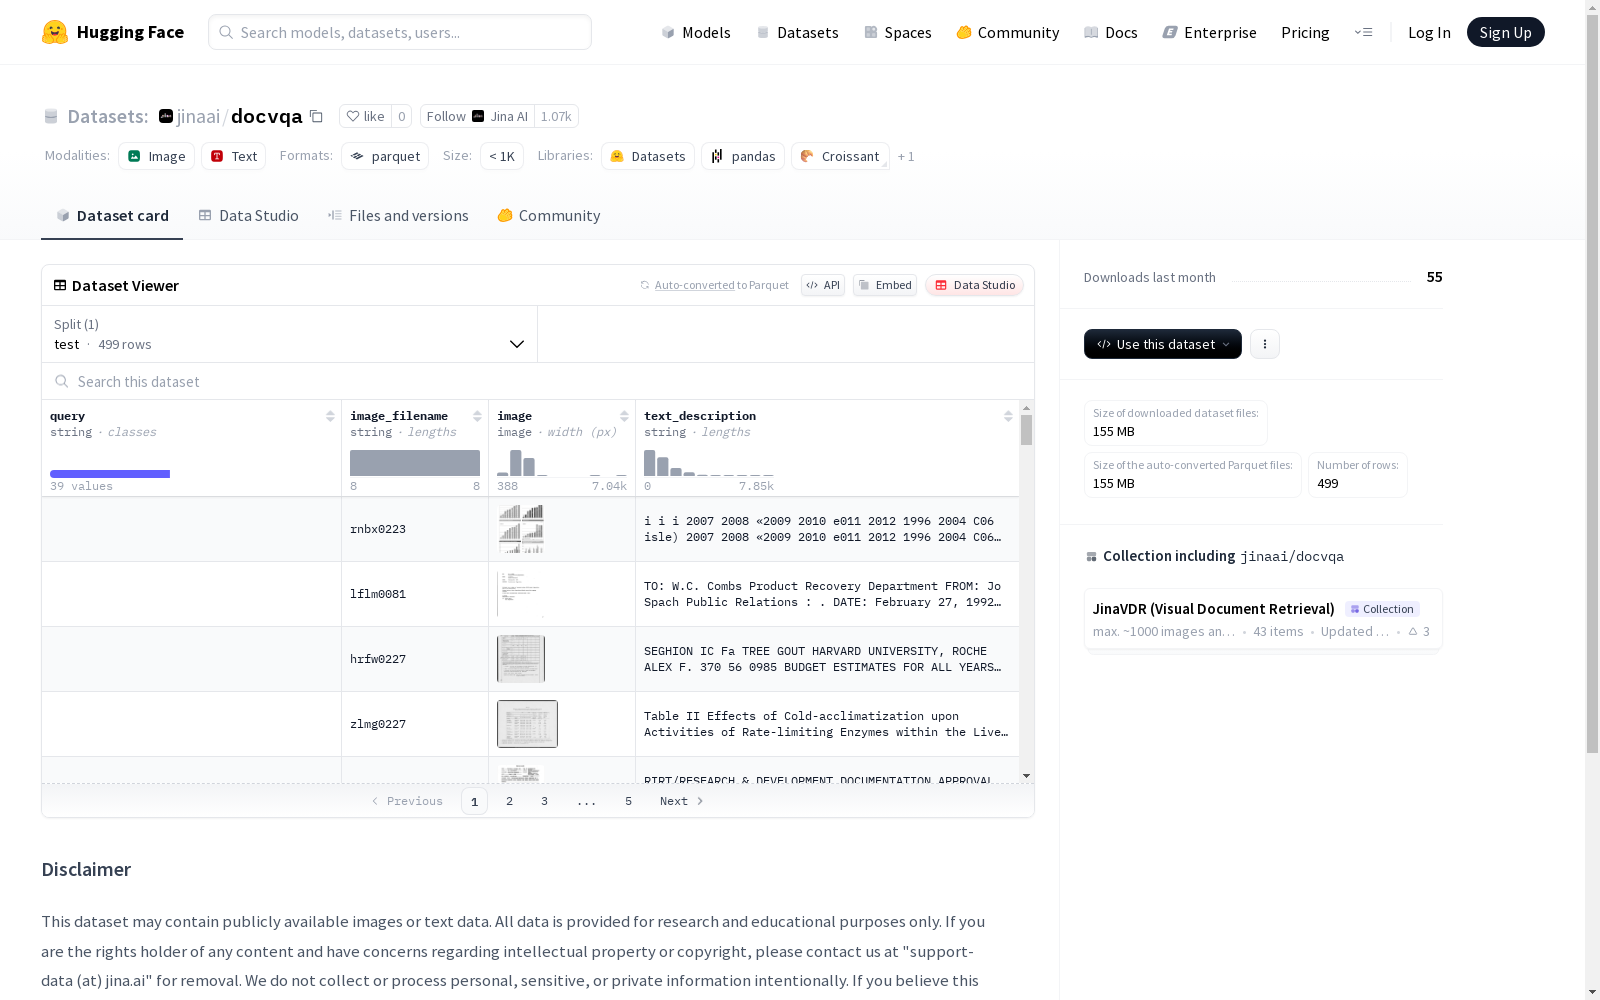Follow Jina AI organization
Image resolution: width=1600 pixels, height=1000 pixels.
coord(477,116)
